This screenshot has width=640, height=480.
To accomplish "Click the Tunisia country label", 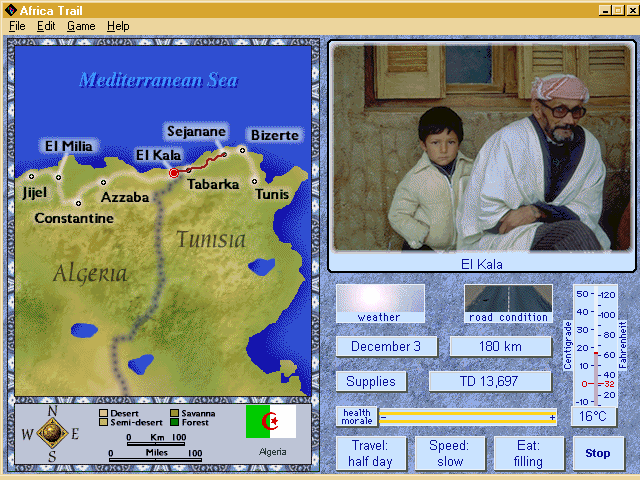I will tap(211, 239).
